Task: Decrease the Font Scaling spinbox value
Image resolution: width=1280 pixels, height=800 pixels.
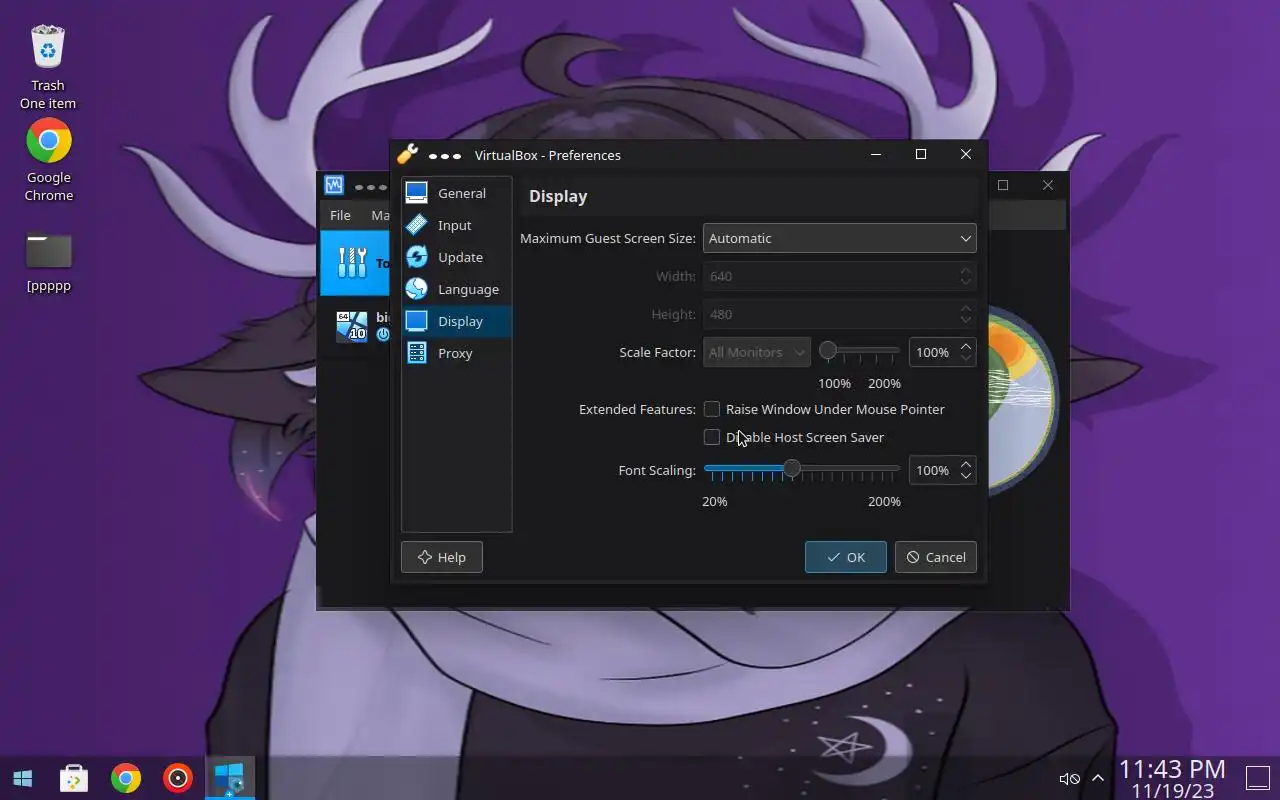Action: point(965,477)
